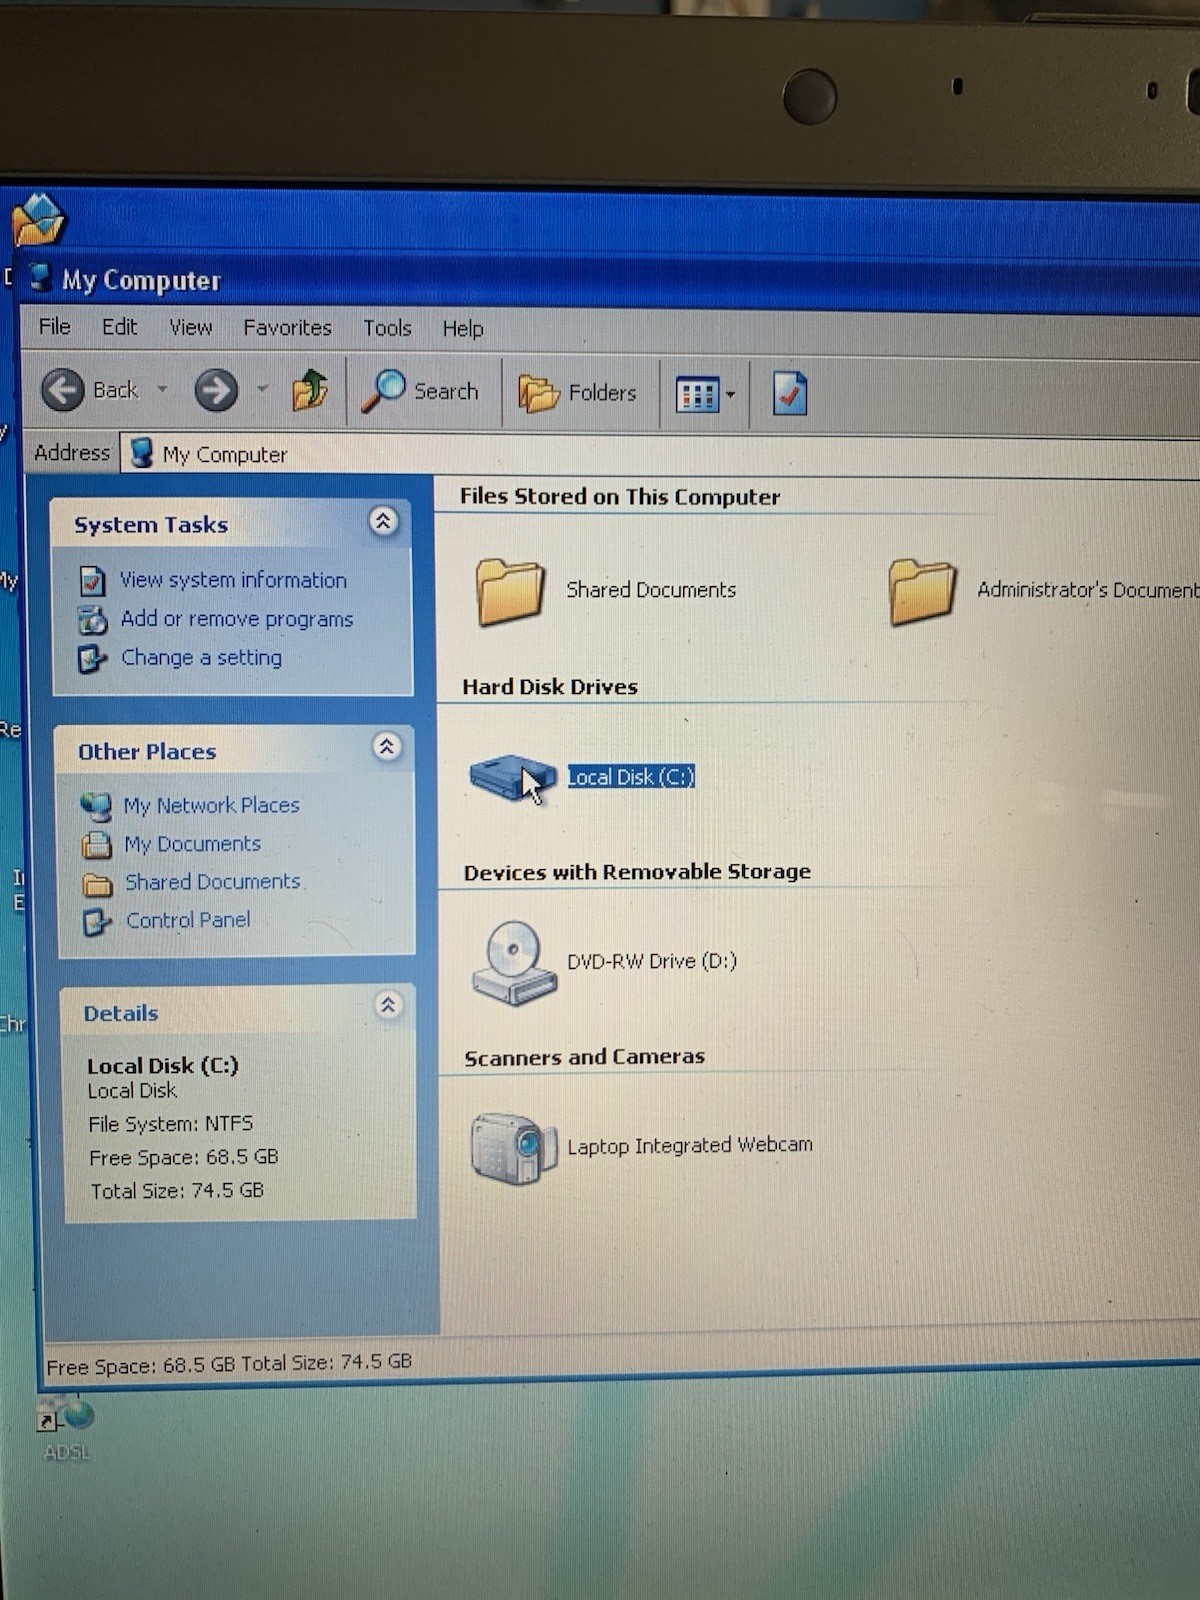Screen dimensions: 1200x1600
Task: Click the Shared Documents sidebar folder icon
Action: click(x=97, y=884)
